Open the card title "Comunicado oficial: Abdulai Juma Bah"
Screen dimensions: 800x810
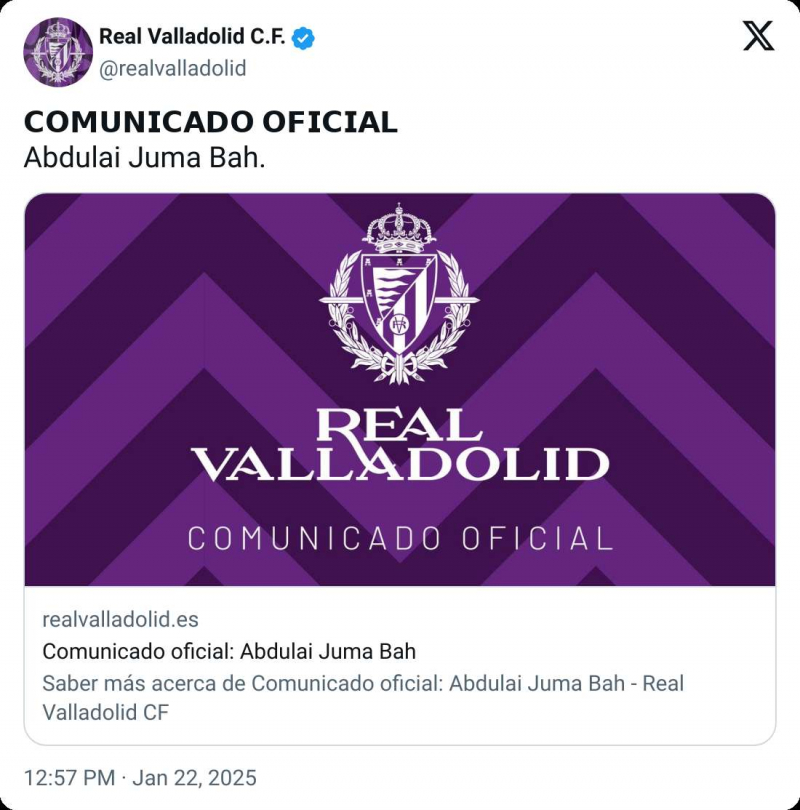pyautogui.click(x=229, y=652)
